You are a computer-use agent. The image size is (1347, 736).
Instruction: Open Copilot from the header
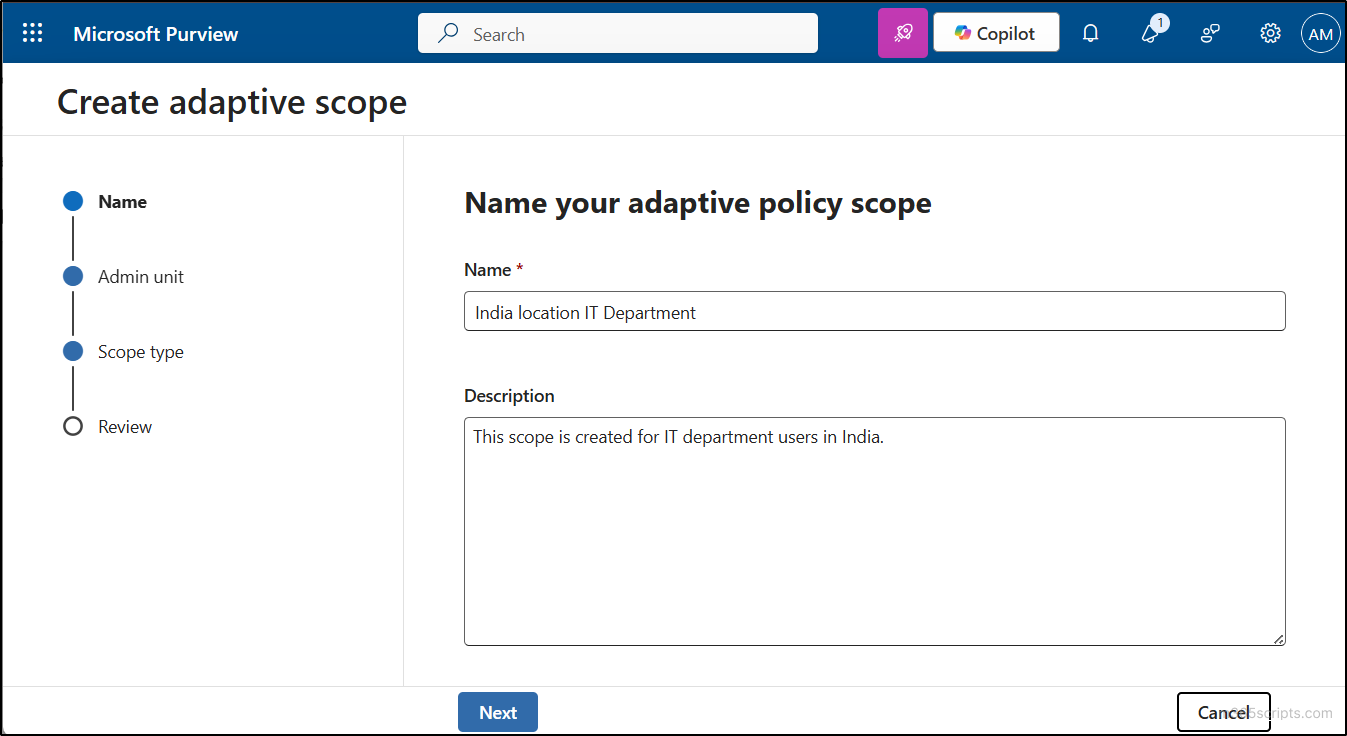pyautogui.click(x=996, y=33)
